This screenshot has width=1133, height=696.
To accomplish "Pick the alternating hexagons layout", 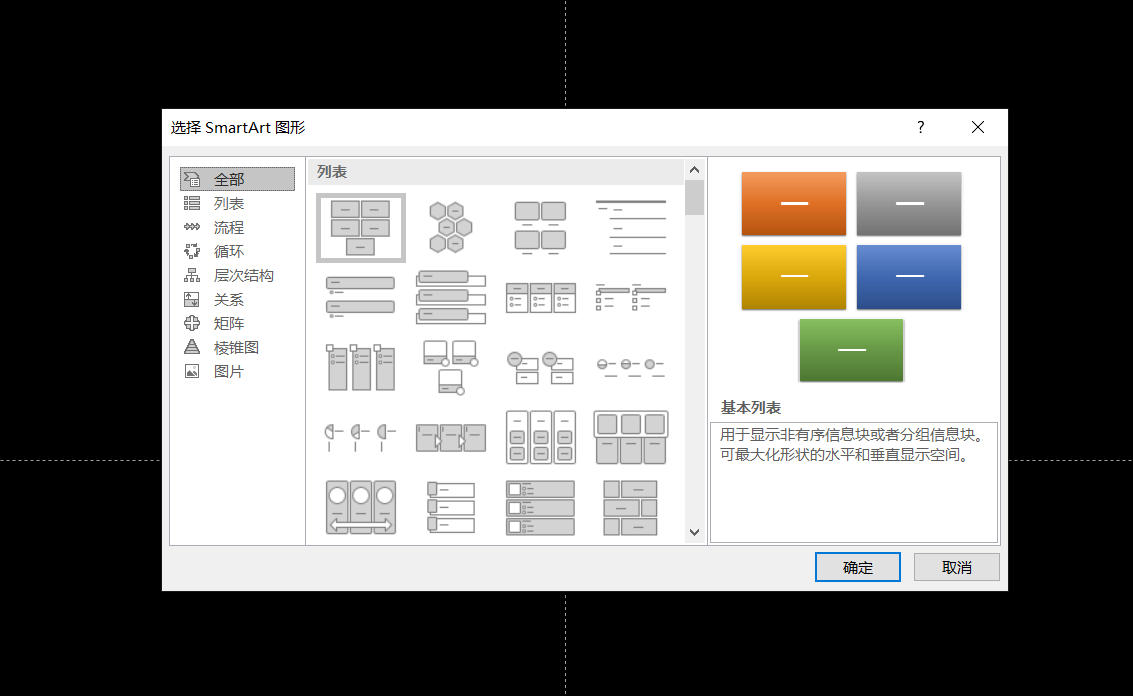I will click(x=450, y=228).
